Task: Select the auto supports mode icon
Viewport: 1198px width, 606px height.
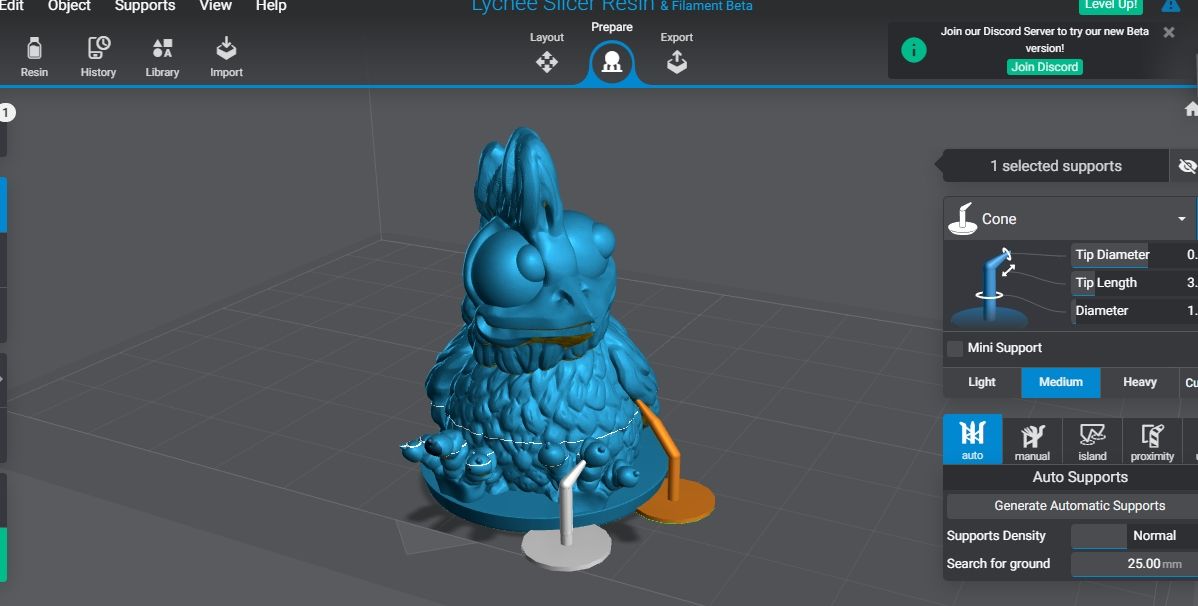Action: pos(971,439)
